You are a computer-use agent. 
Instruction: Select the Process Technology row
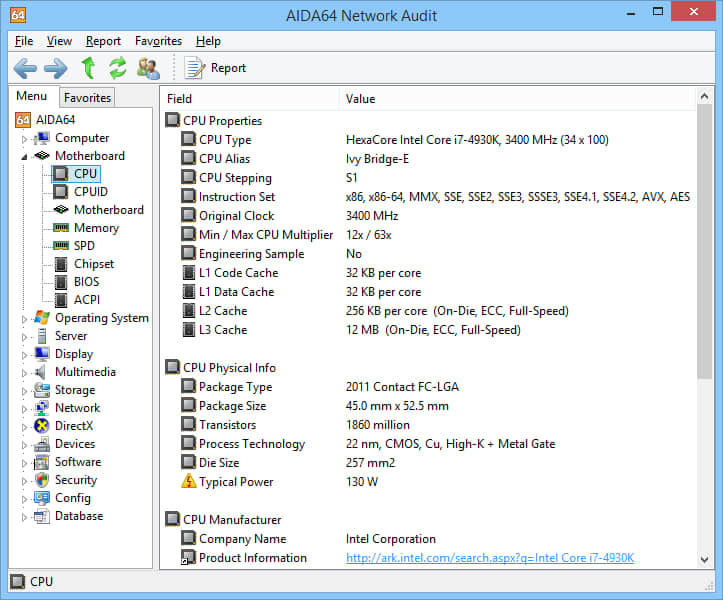click(429, 444)
